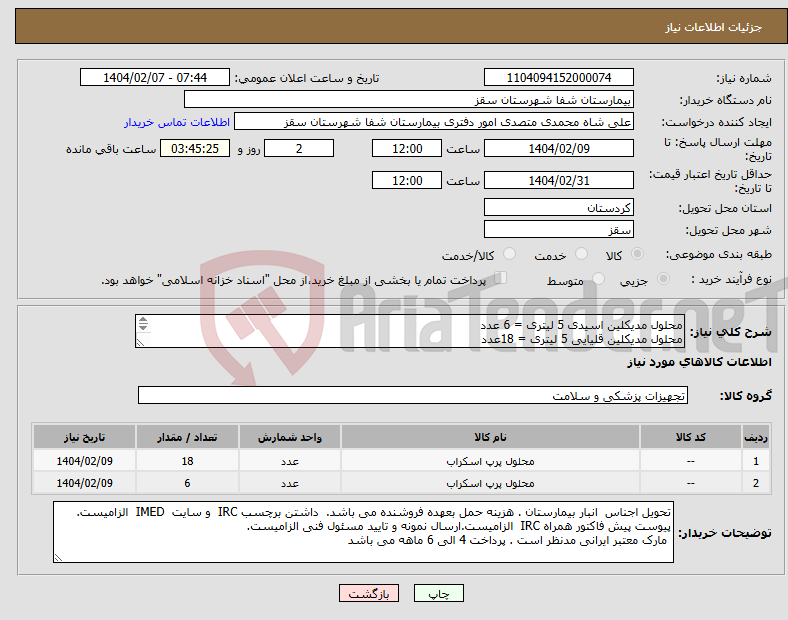Select the متوسط purchase type radio

pos(599,278)
